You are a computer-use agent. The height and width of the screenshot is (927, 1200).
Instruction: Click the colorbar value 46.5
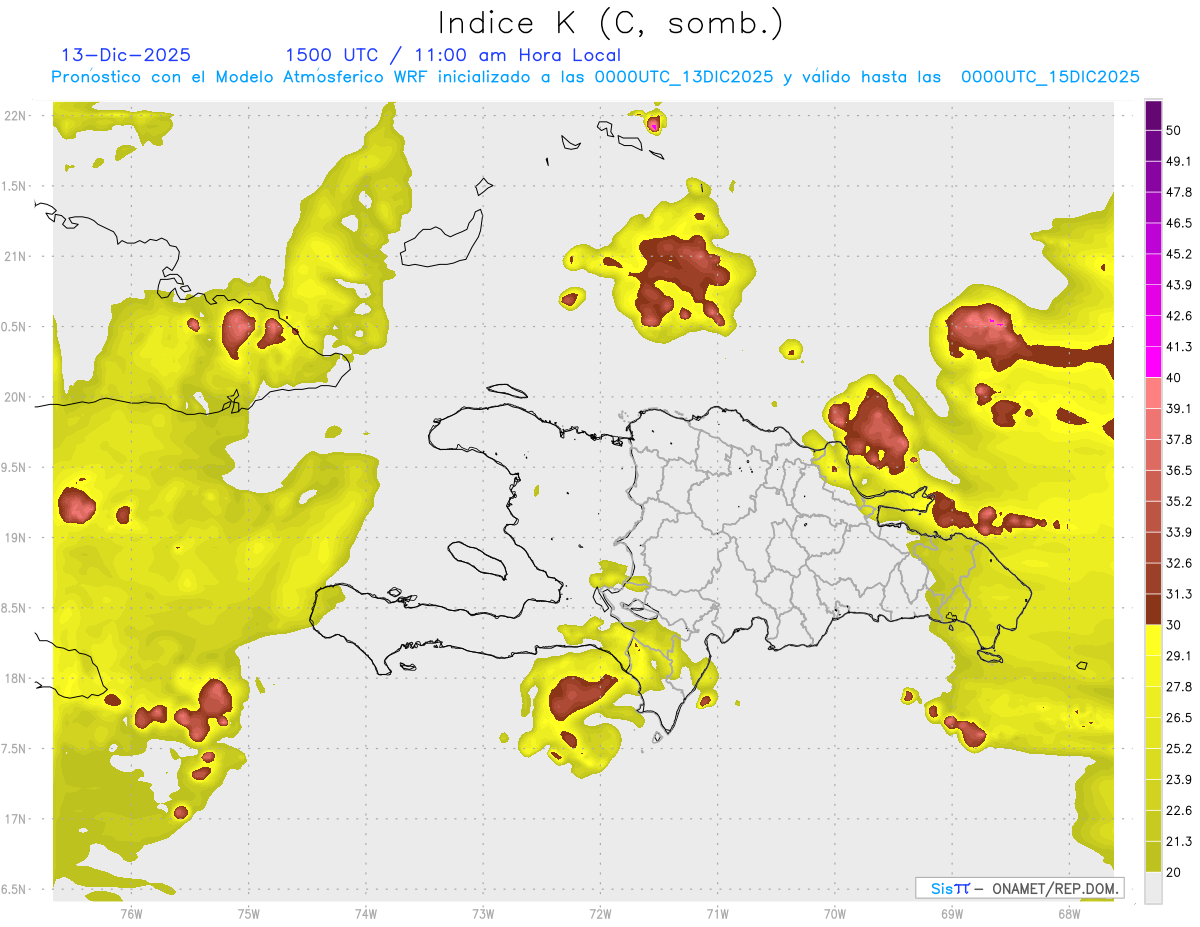[x=1180, y=223]
